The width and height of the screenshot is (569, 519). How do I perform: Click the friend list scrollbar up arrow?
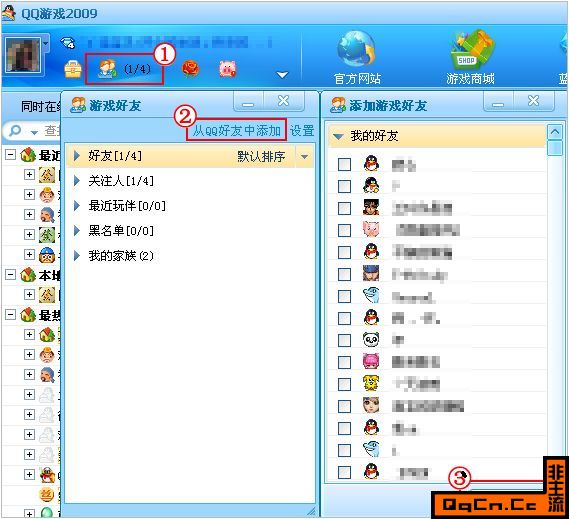tap(555, 132)
